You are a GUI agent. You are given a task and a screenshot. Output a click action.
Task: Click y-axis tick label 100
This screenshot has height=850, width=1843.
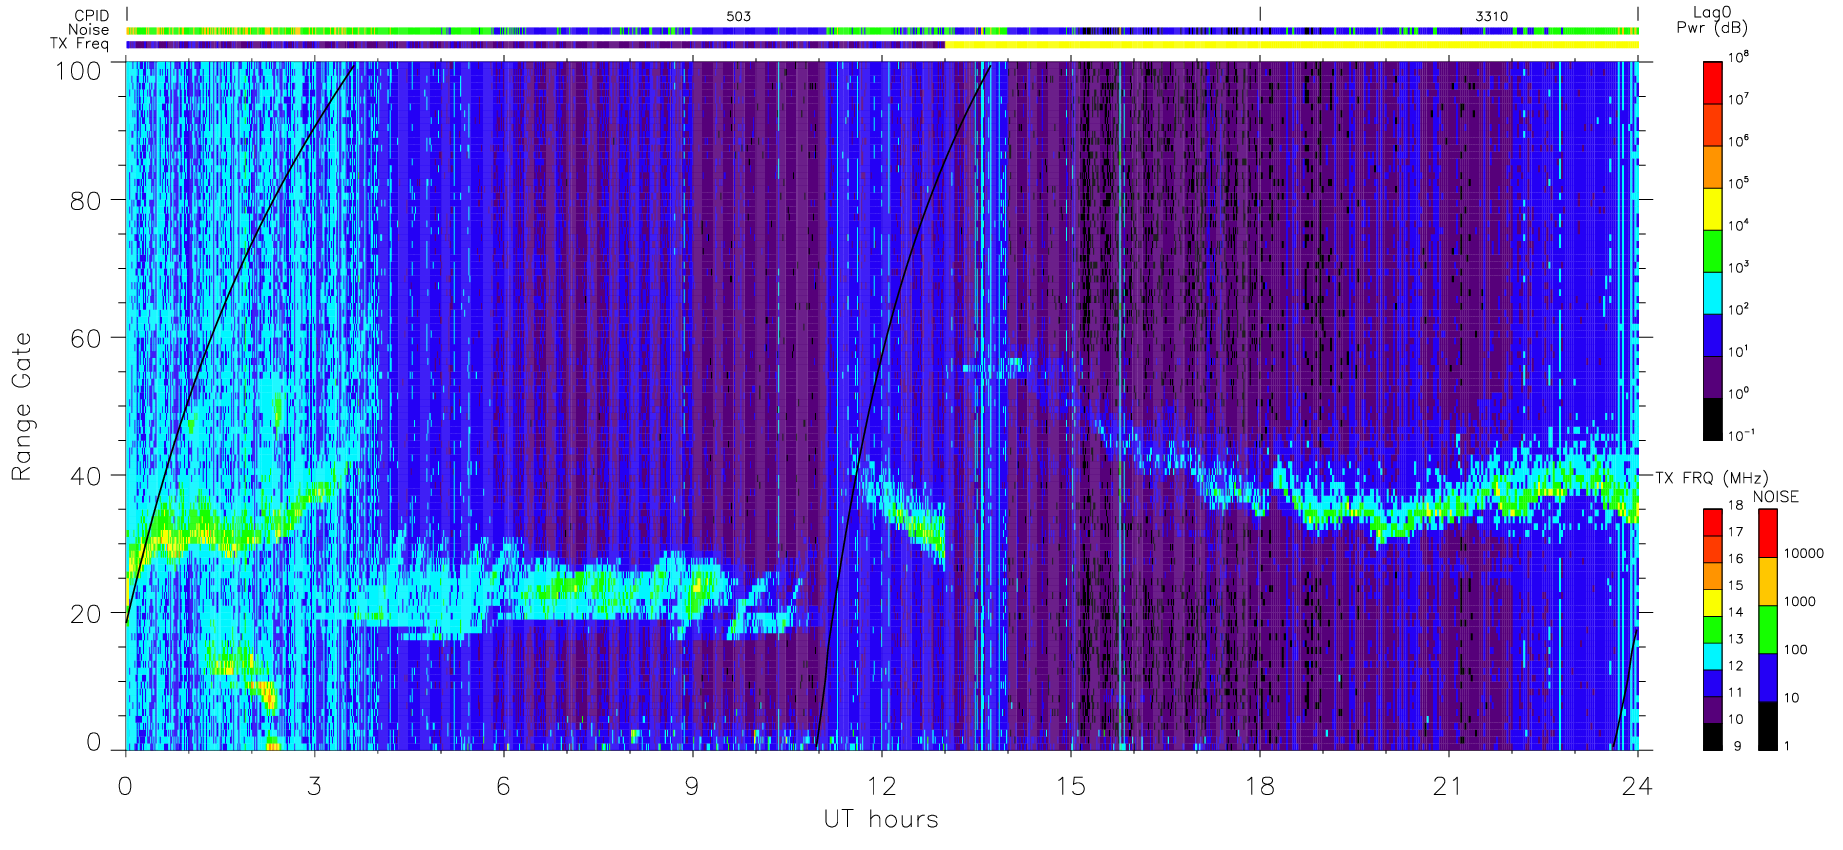(78, 71)
